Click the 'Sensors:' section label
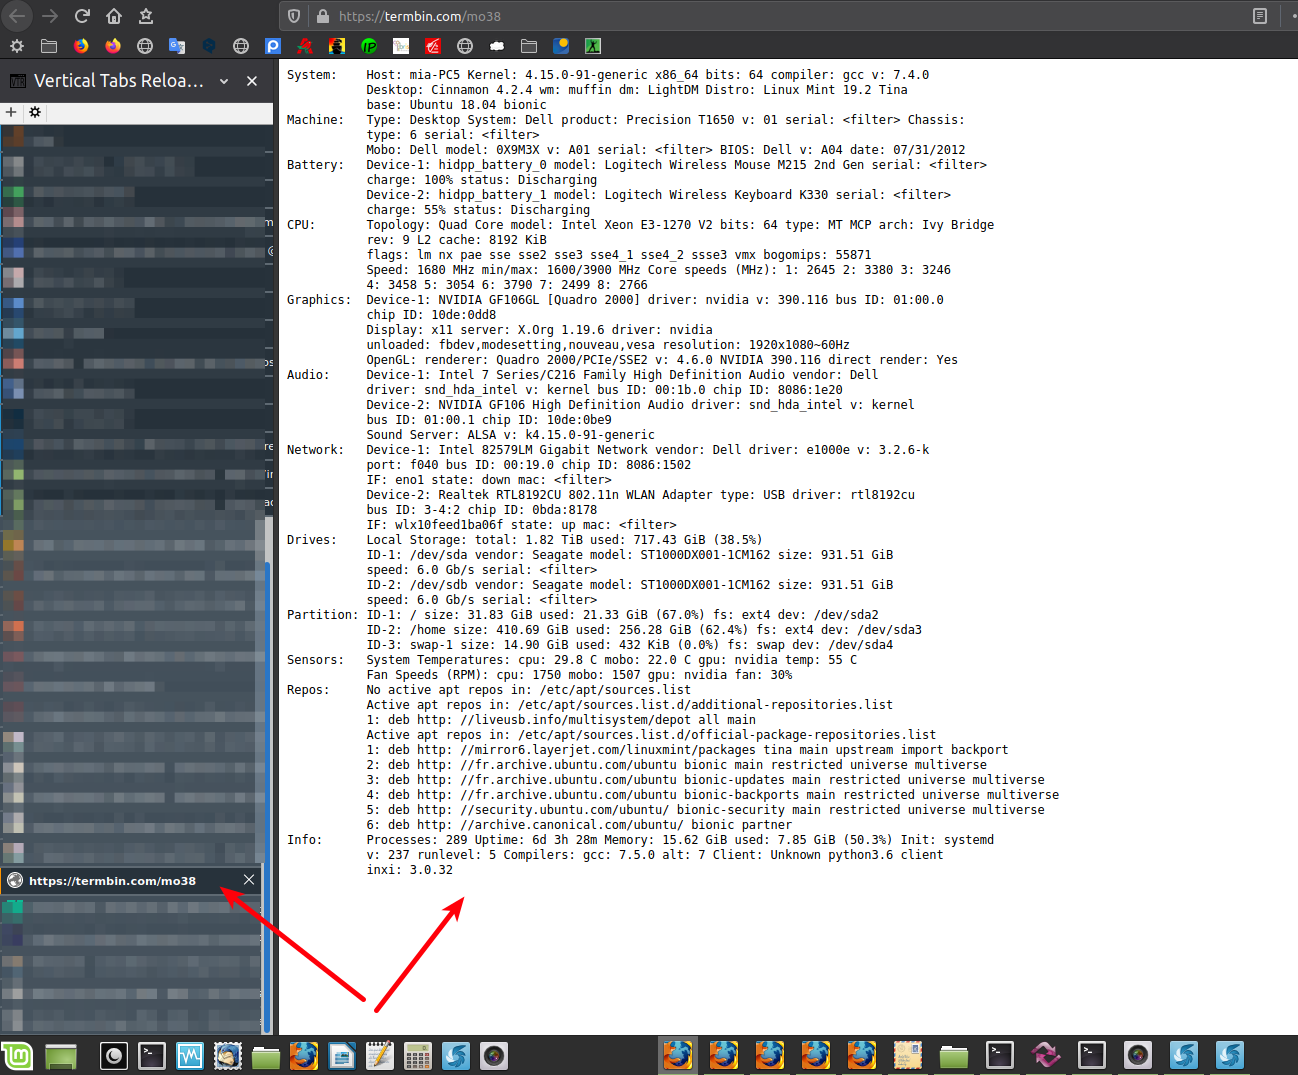 tap(315, 660)
